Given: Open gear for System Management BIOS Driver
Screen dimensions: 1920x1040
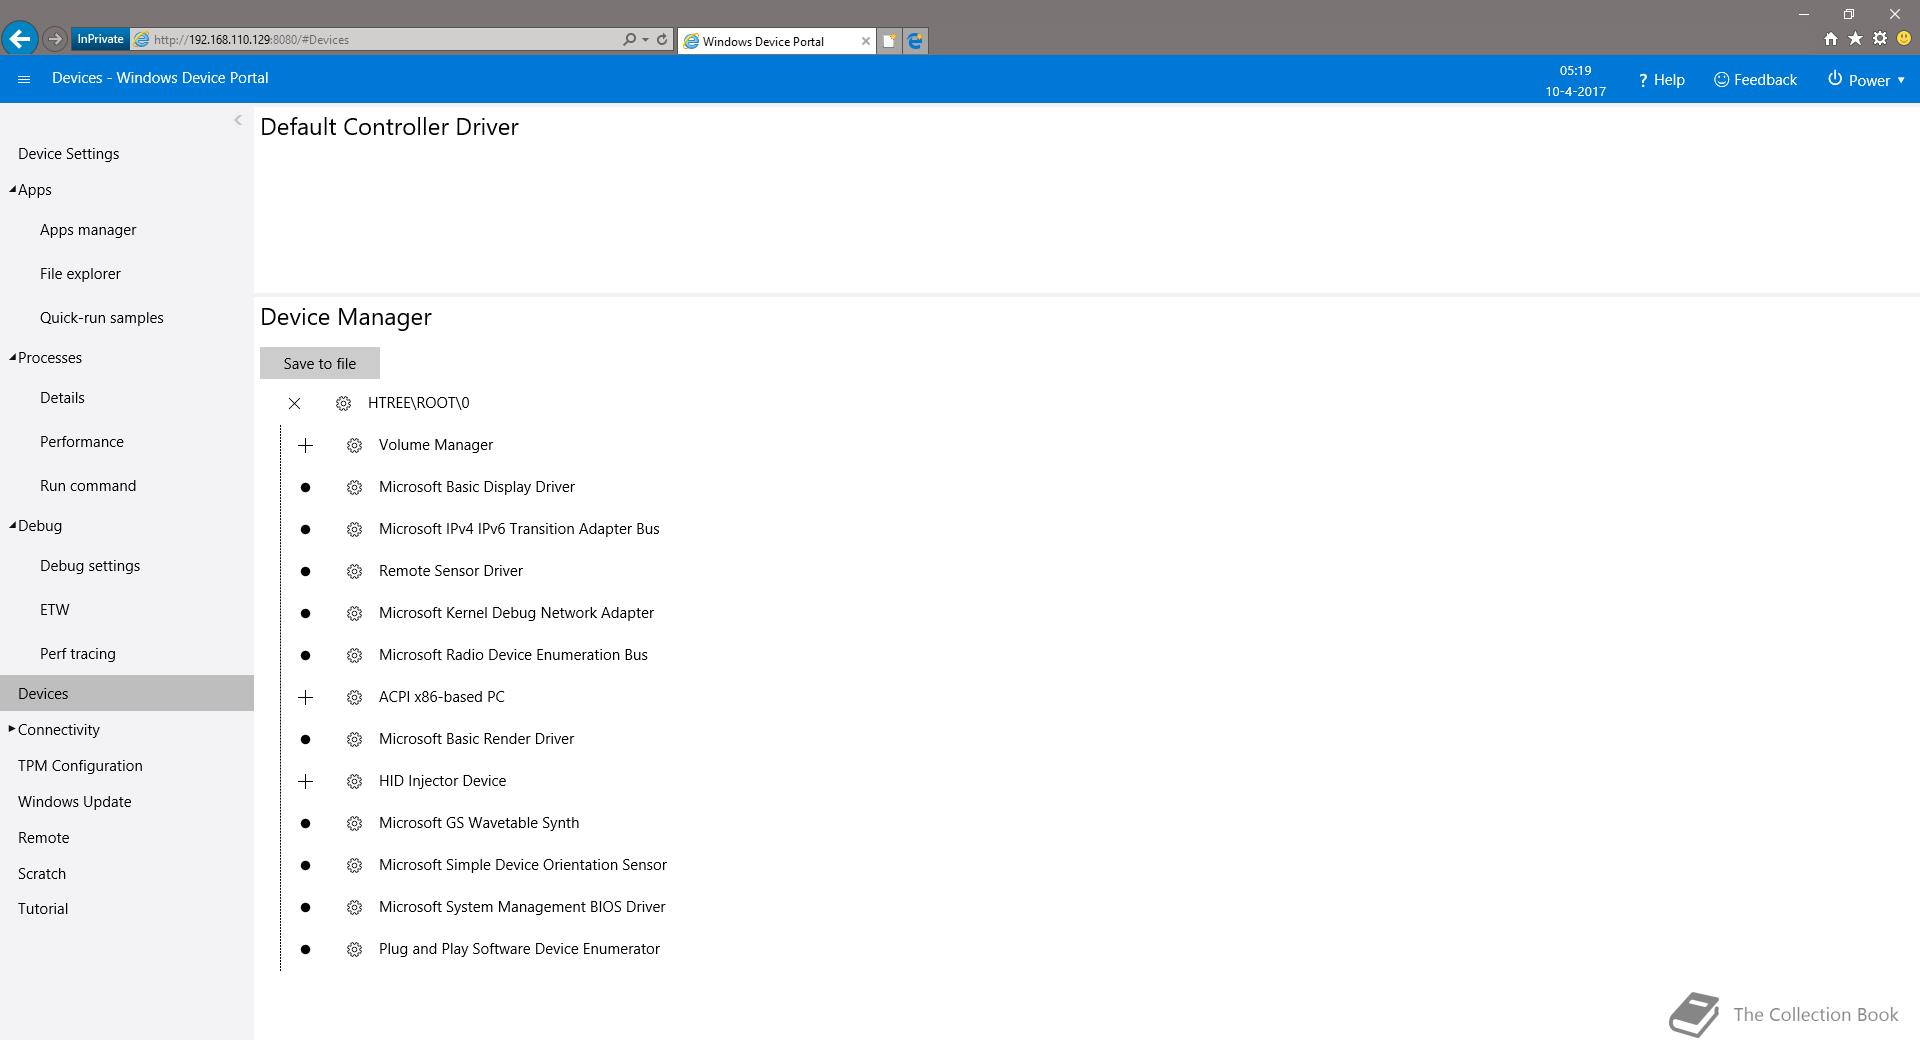Looking at the screenshot, I should point(354,907).
